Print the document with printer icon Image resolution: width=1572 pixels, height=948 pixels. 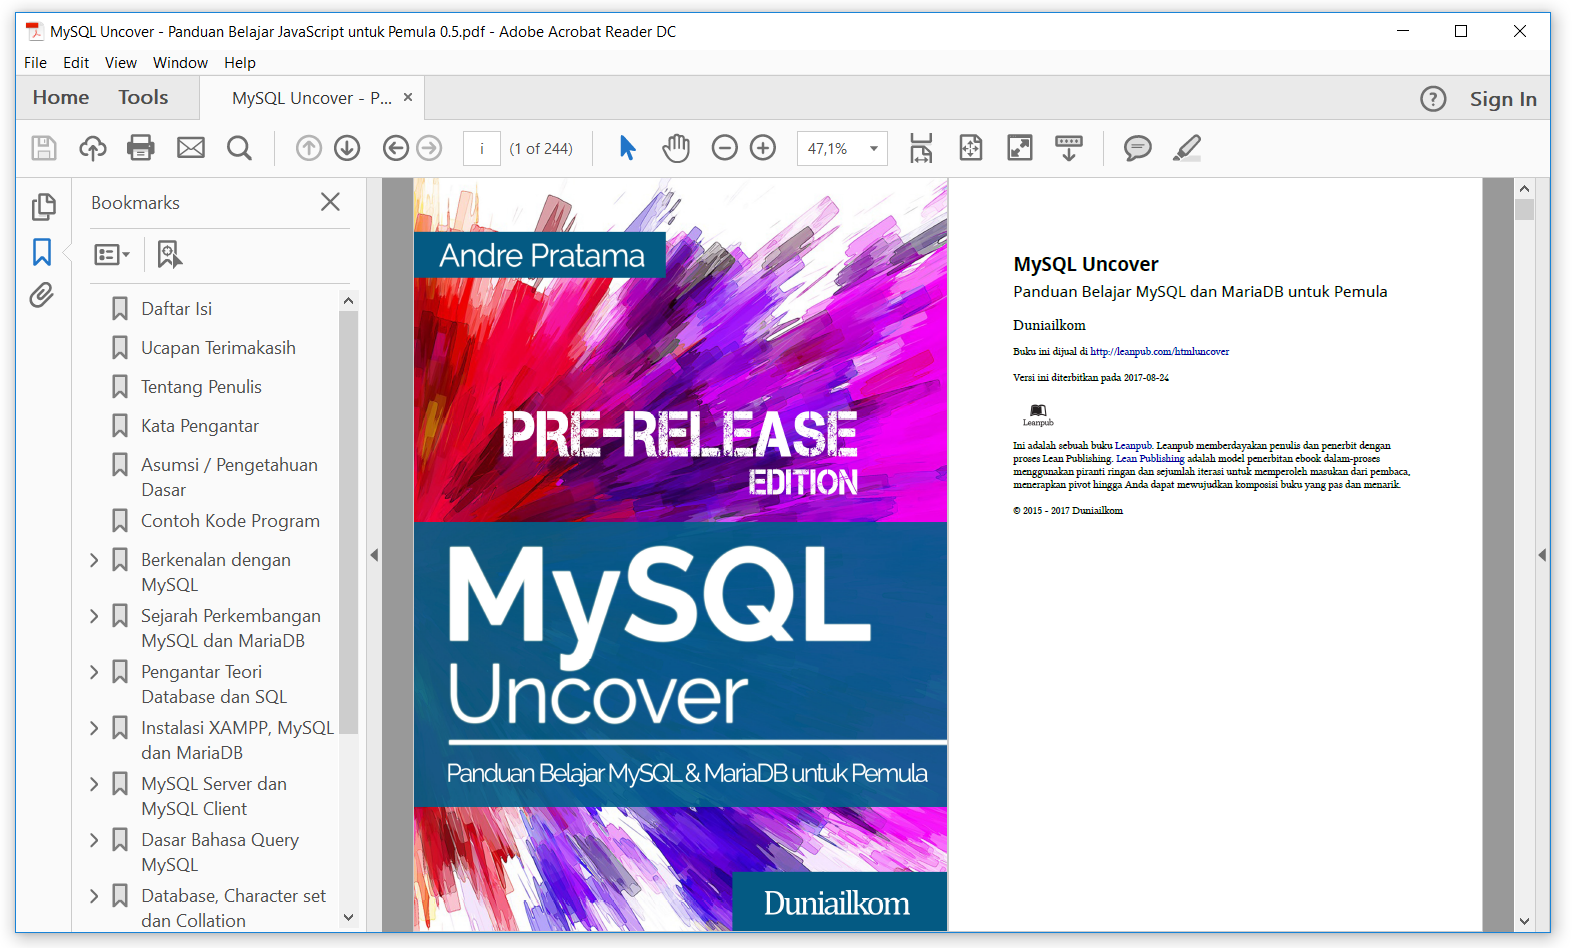(141, 148)
